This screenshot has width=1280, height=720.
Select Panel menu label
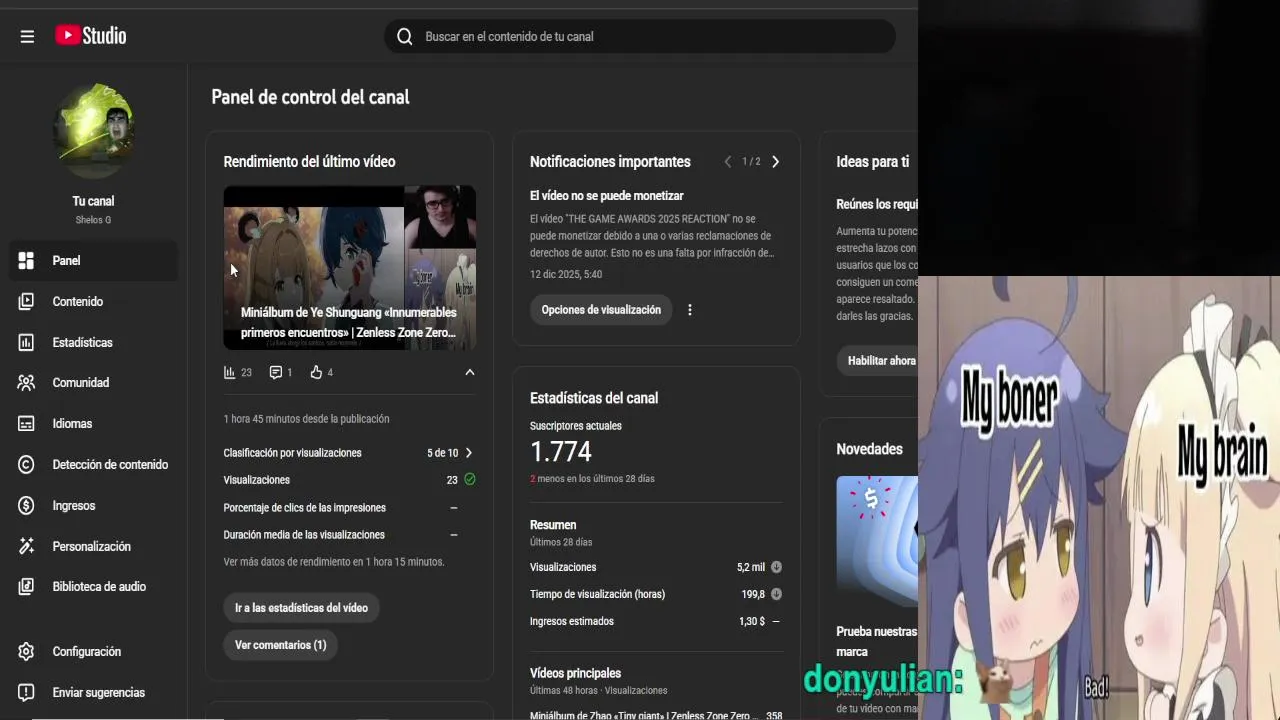point(66,260)
